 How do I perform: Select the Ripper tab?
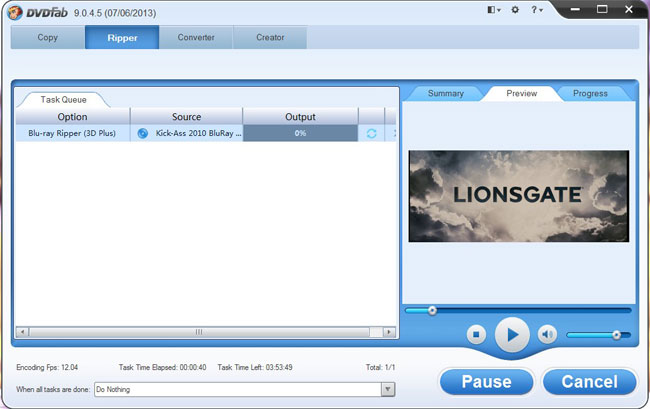[x=122, y=37]
